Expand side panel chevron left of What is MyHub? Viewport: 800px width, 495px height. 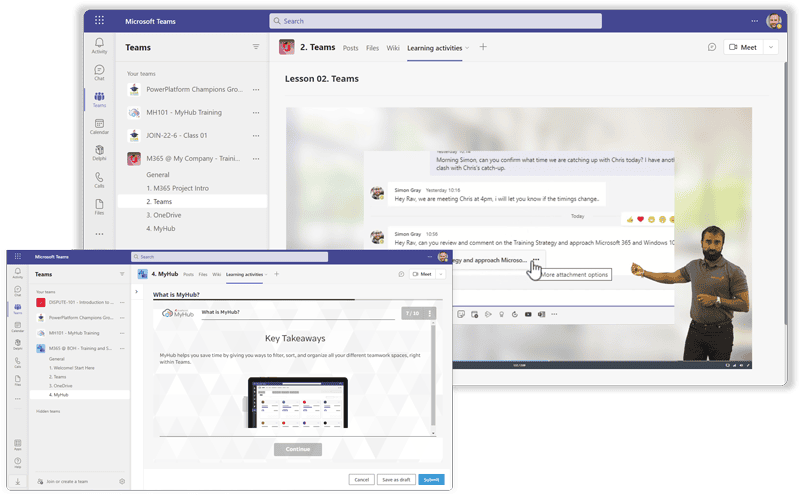click(136, 292)
